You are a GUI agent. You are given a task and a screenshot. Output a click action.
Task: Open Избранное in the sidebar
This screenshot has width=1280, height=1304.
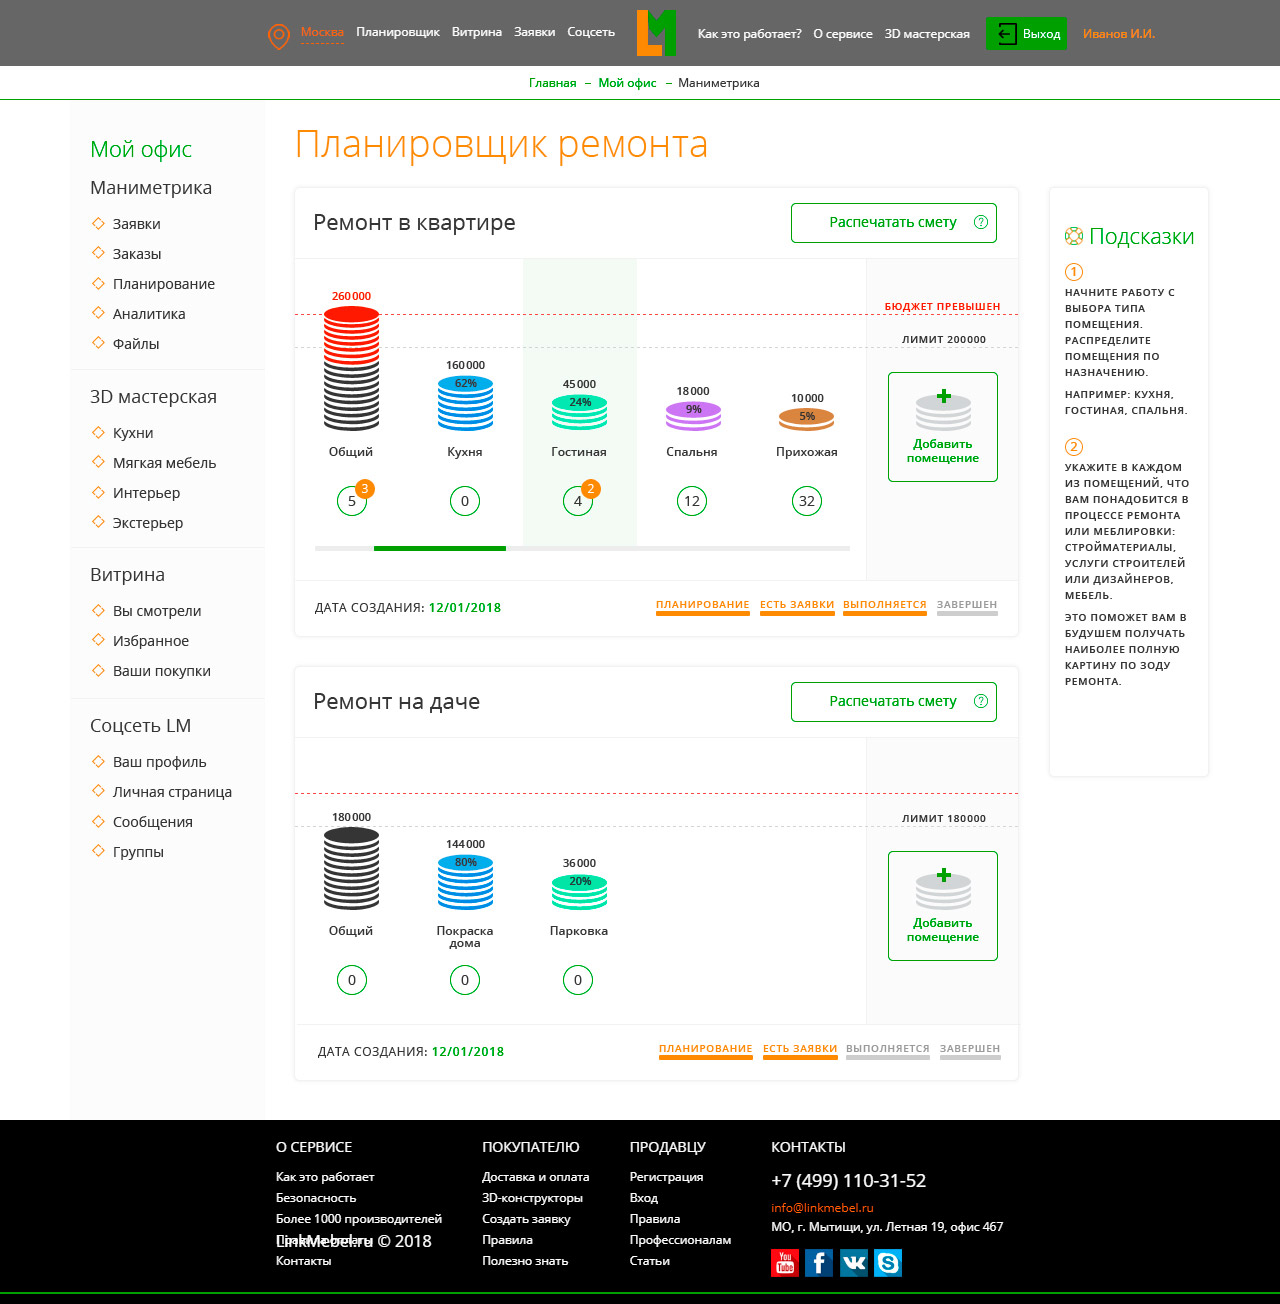click(x=151, y=641)
